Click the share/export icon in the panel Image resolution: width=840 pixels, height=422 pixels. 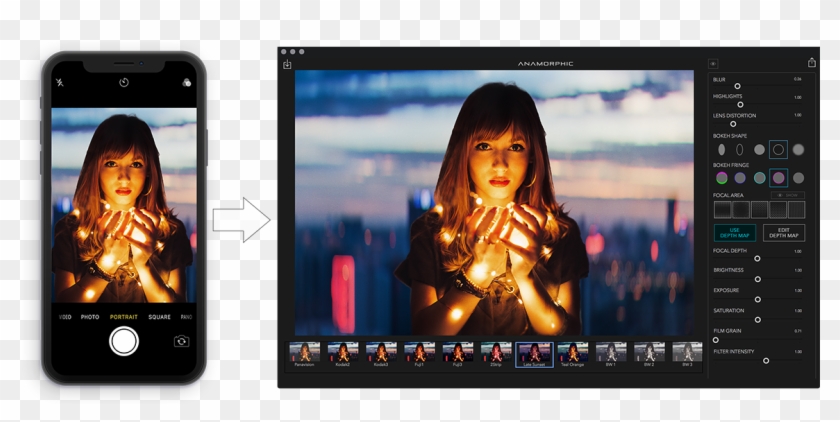click(x=811, y=63)
